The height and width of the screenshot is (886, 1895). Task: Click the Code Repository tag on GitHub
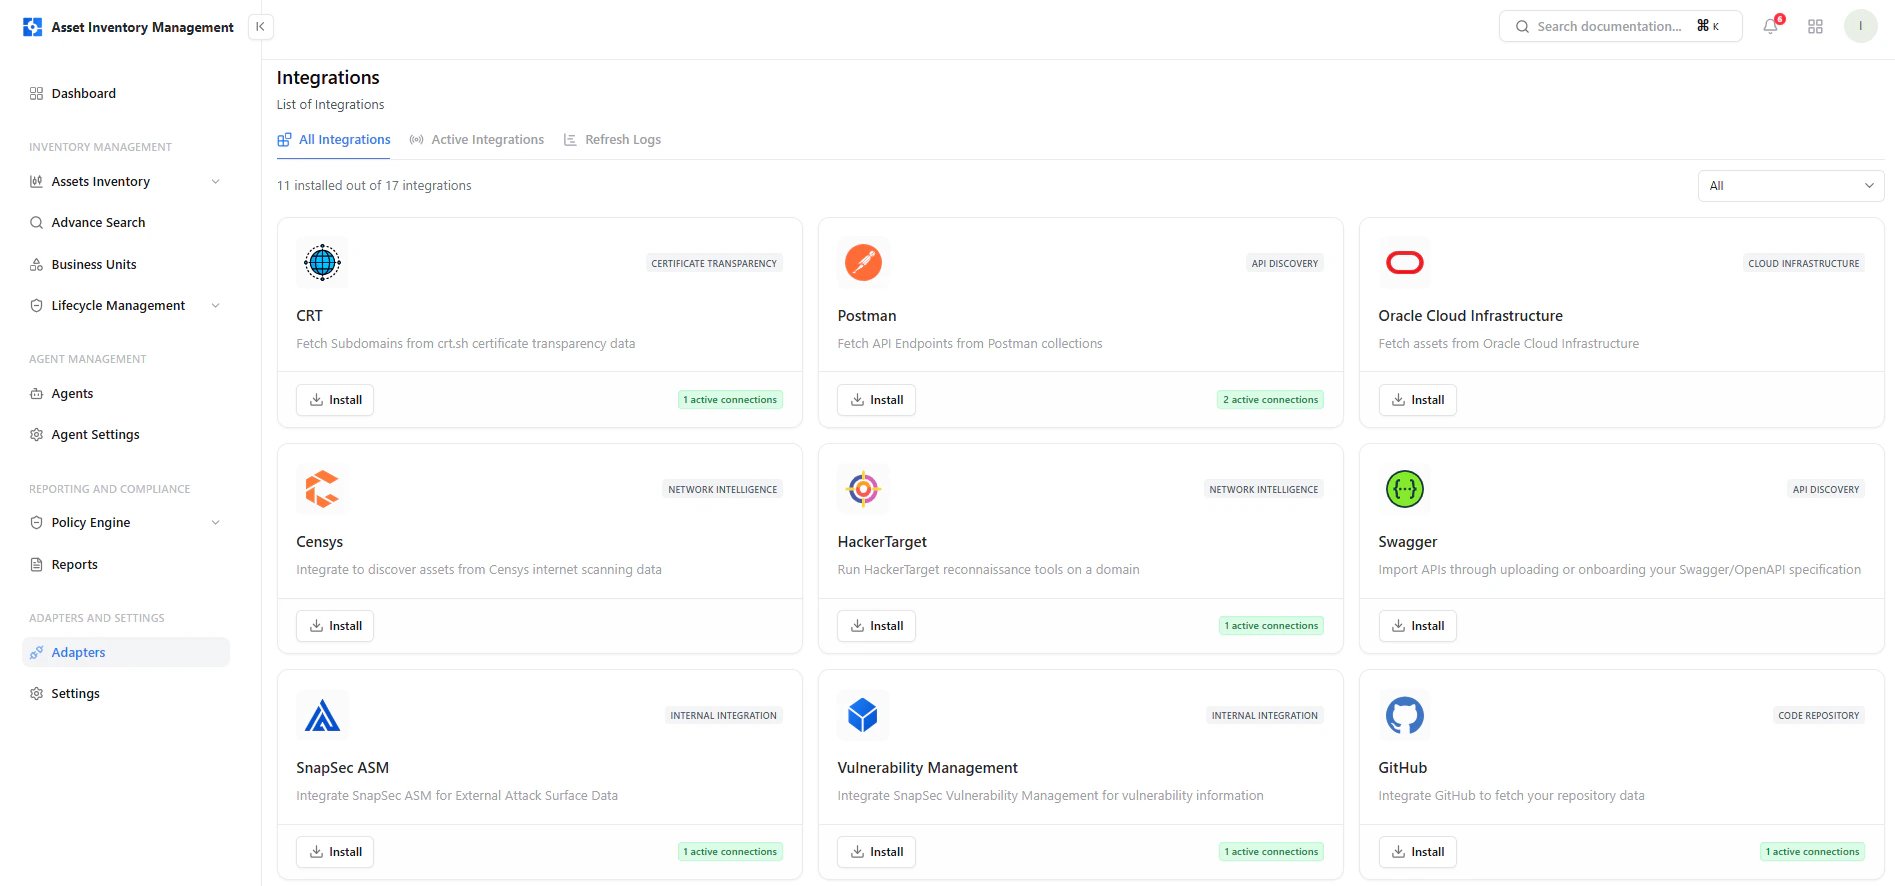point(1818,716)
